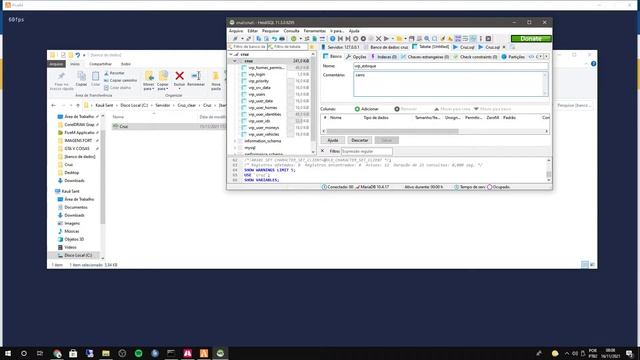Go to first record via toolbar arrow icon
Image resolution: width=640 pixels, height=360 pixels.
[340, 38]
